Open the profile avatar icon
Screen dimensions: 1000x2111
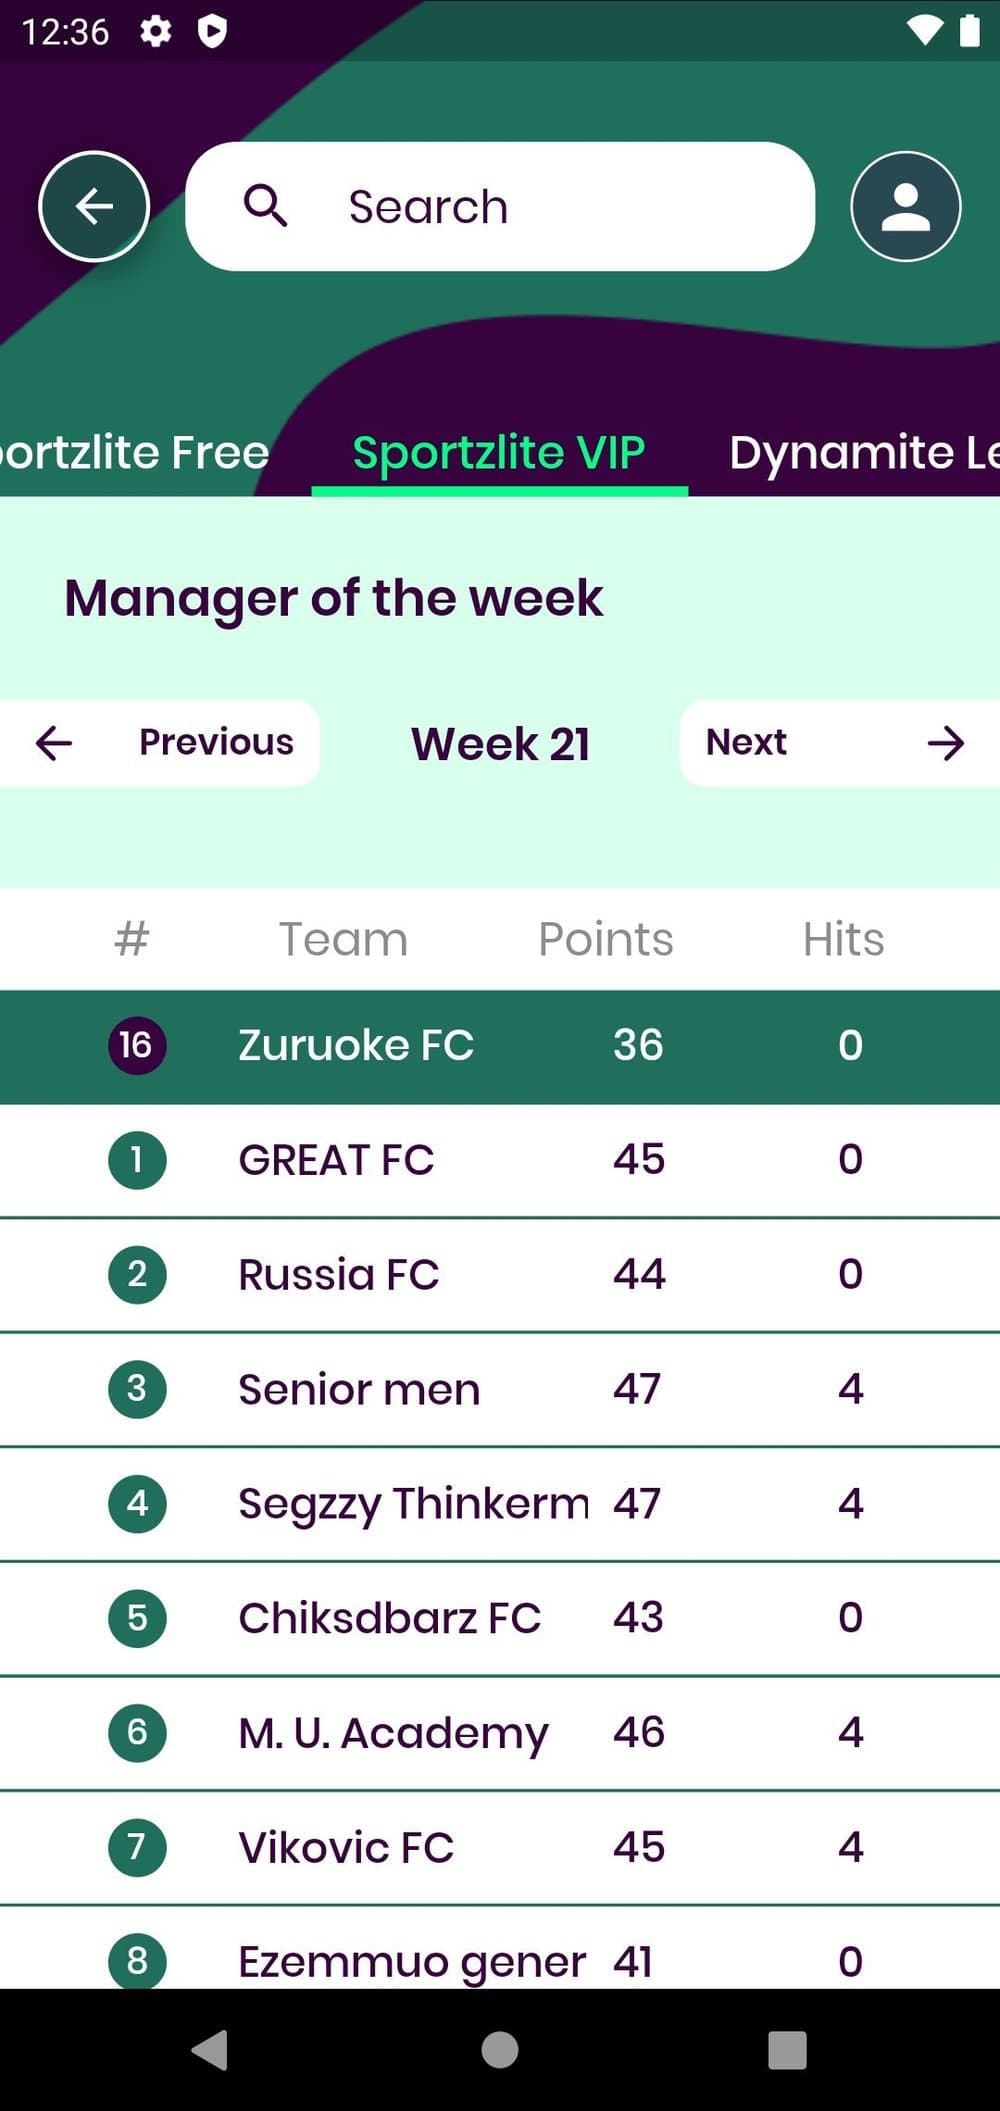click(x=904, y=206)
